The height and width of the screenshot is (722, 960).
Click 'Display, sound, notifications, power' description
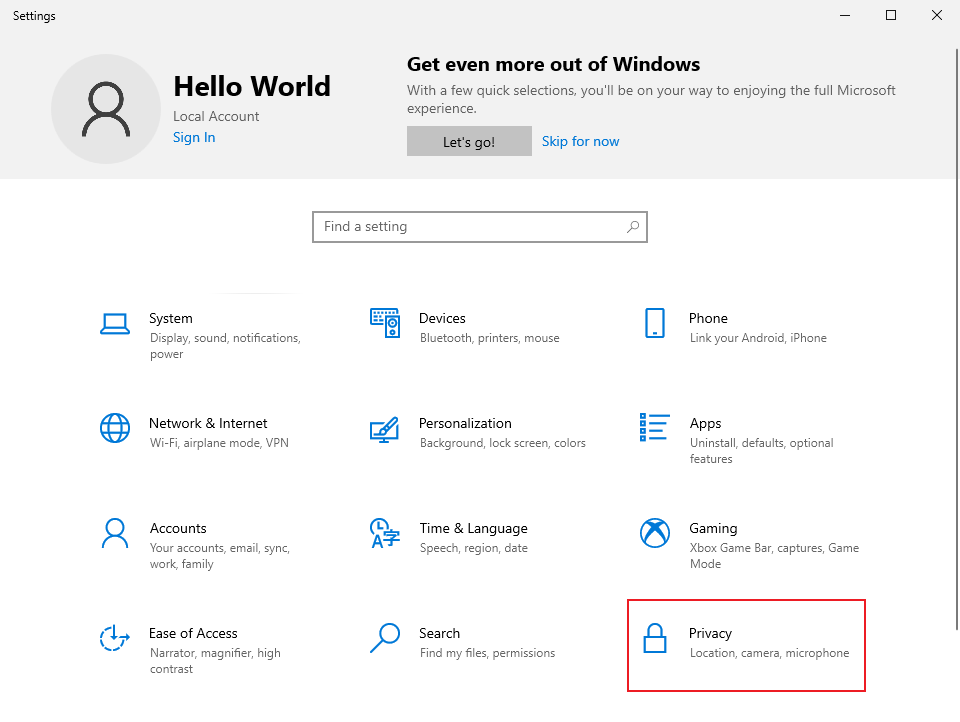tap(225, 346)
